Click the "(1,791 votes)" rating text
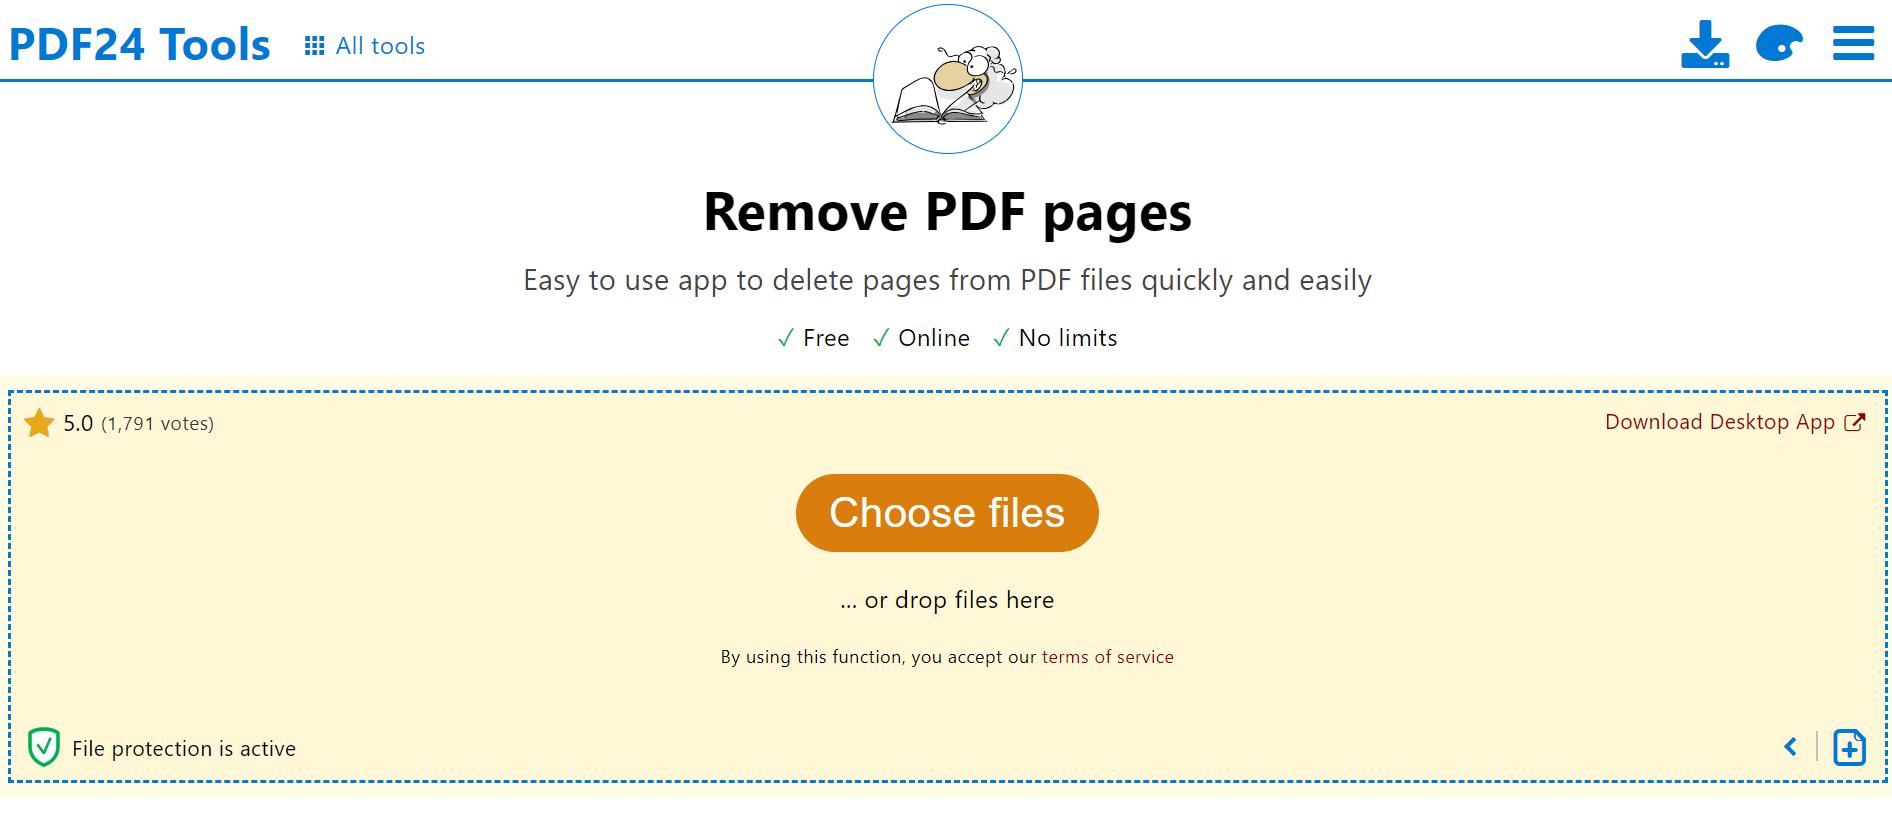This screenshot has height=815, width=1892. (158, 424)
